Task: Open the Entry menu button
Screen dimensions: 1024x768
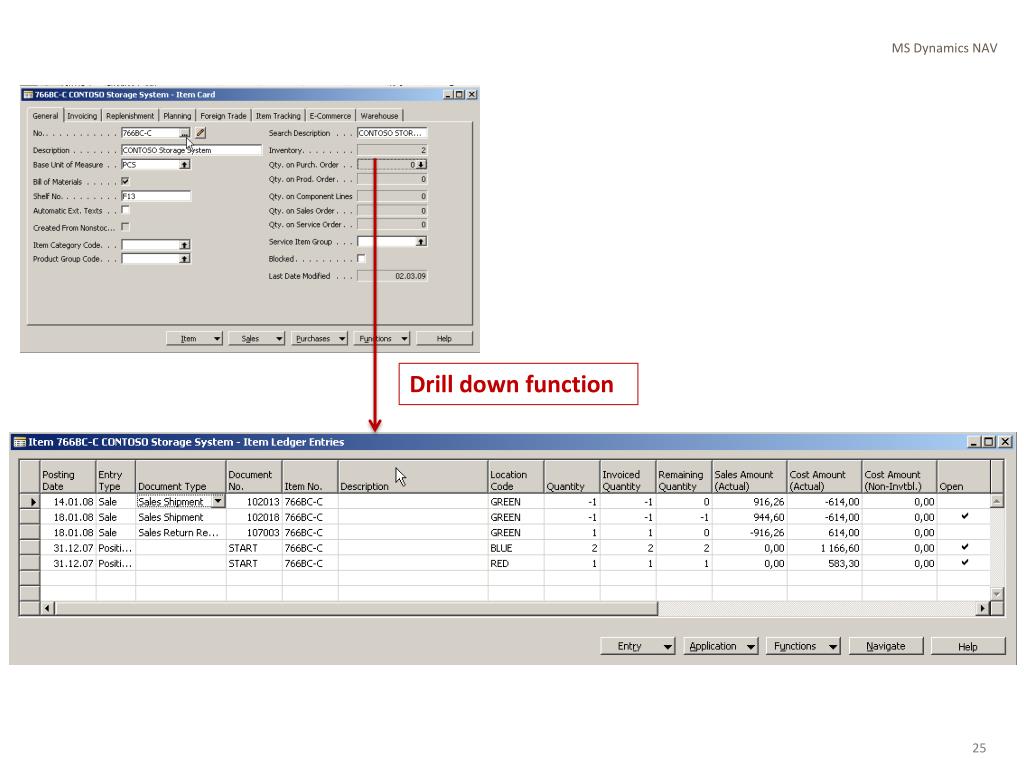Action: (x=637, y=646)
